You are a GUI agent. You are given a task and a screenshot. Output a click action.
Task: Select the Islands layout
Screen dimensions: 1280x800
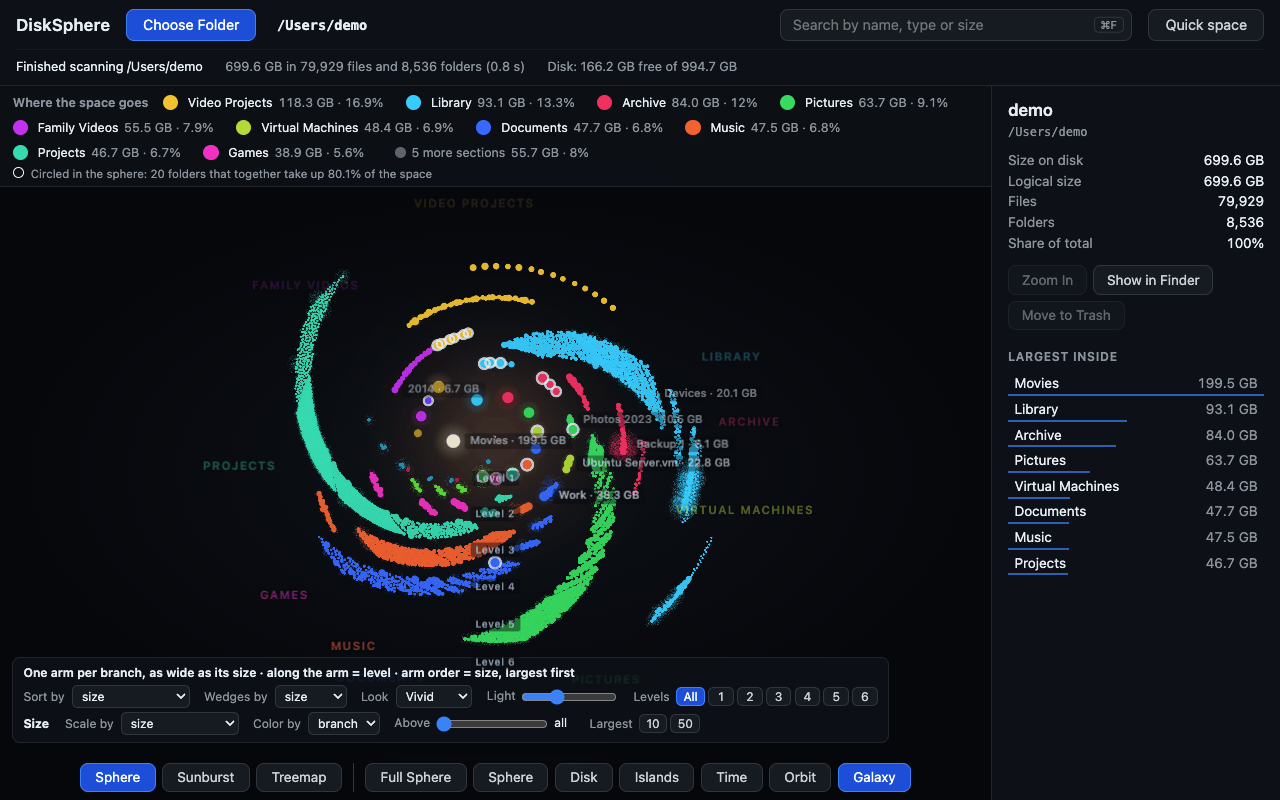point(657,777)
